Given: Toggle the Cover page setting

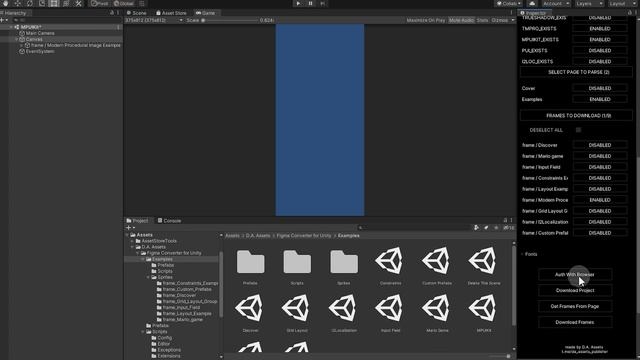Looking at the screenshot, I should (600, 88).
